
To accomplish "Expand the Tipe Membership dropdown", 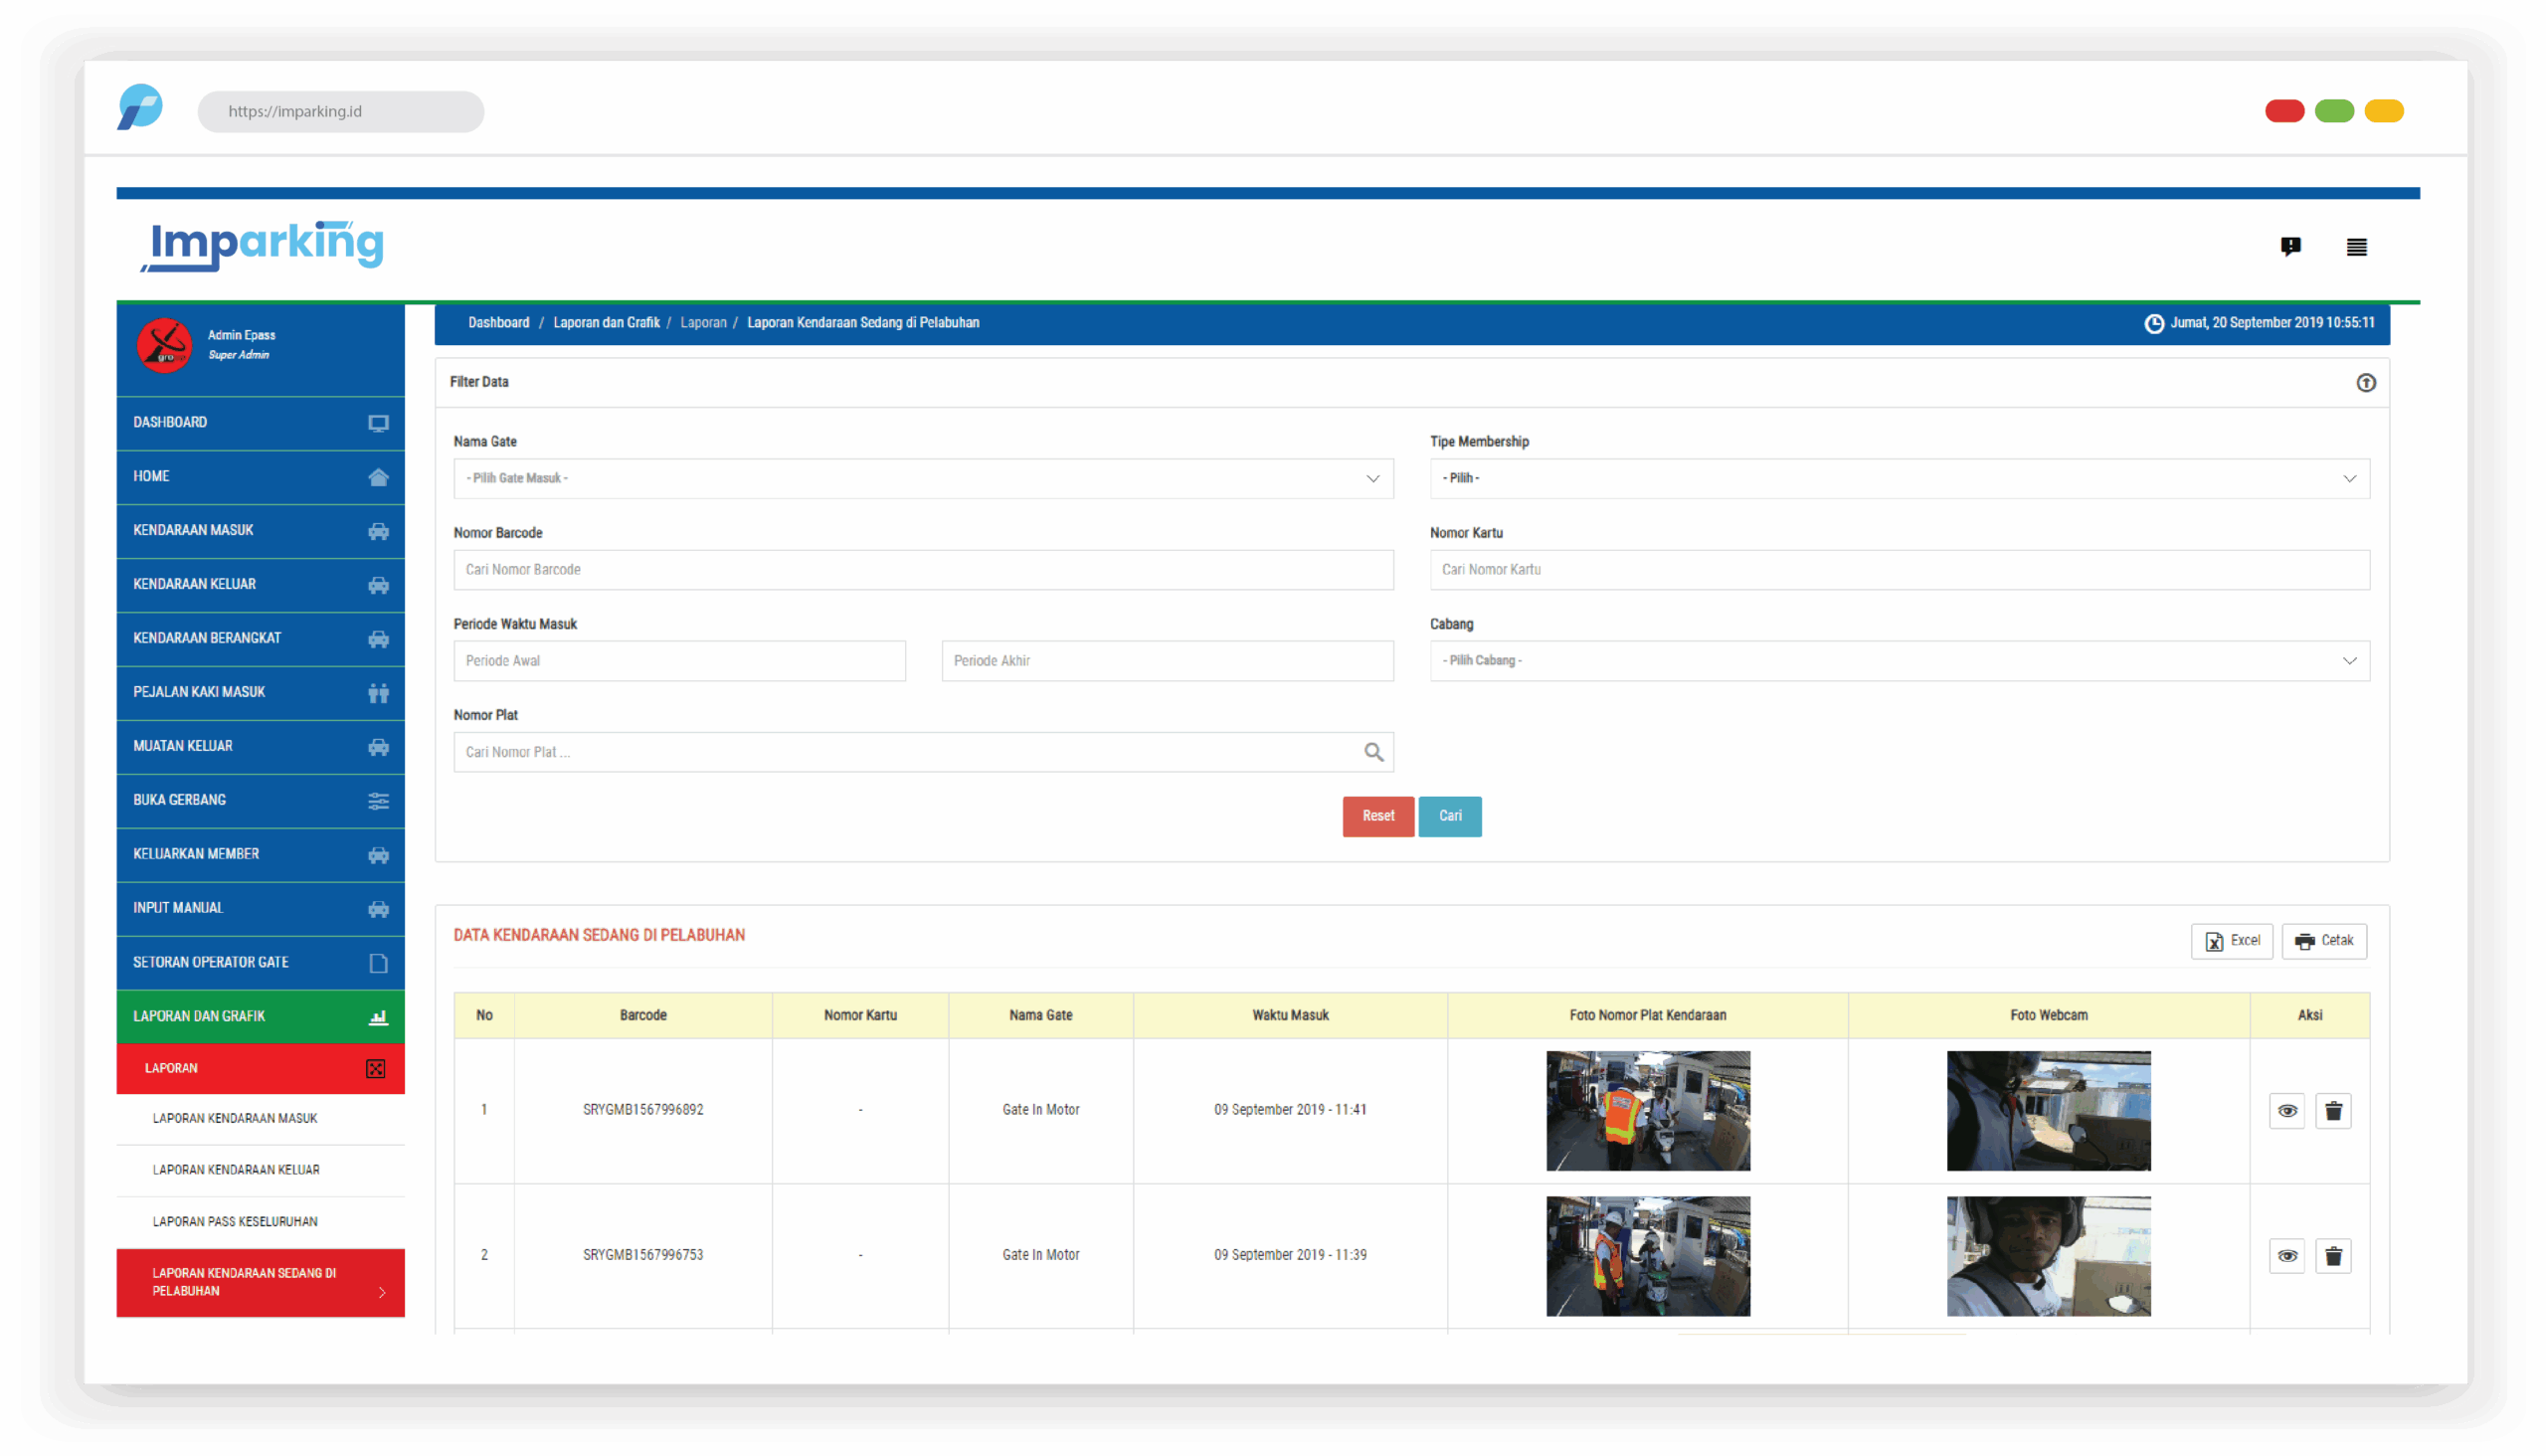I will point(1898,479).
